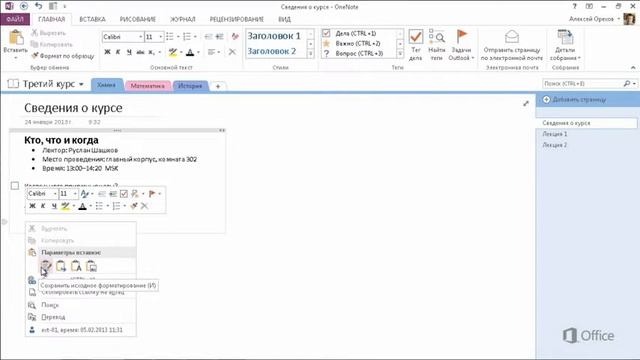The image size is (640, 360).
Task: Click the ribbon bulleted list icon
Action: click(170, 37)
